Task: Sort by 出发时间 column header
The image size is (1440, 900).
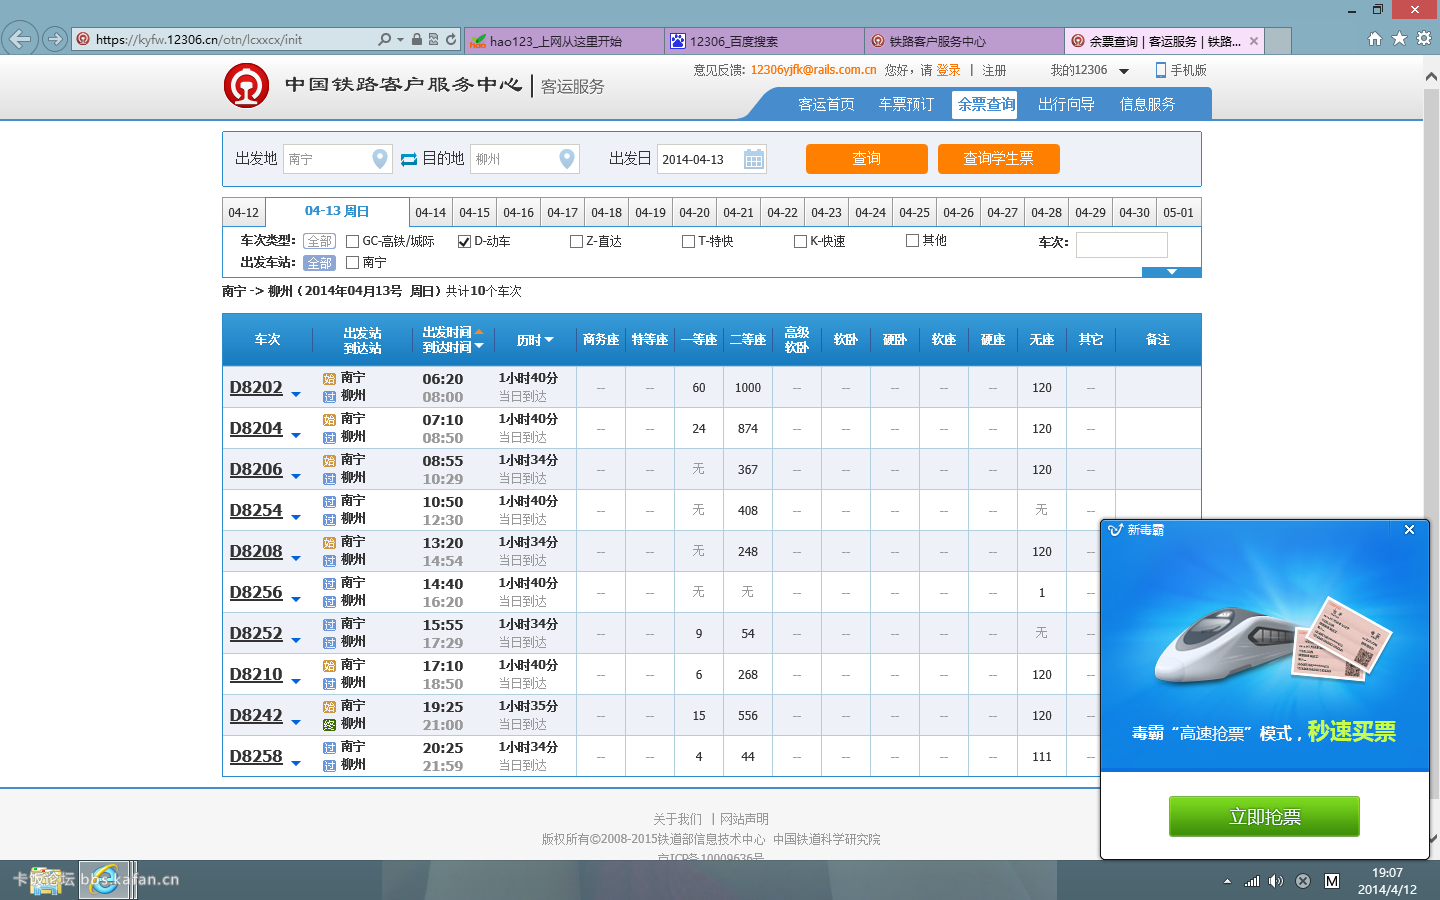Action: (x=447, y=332)
